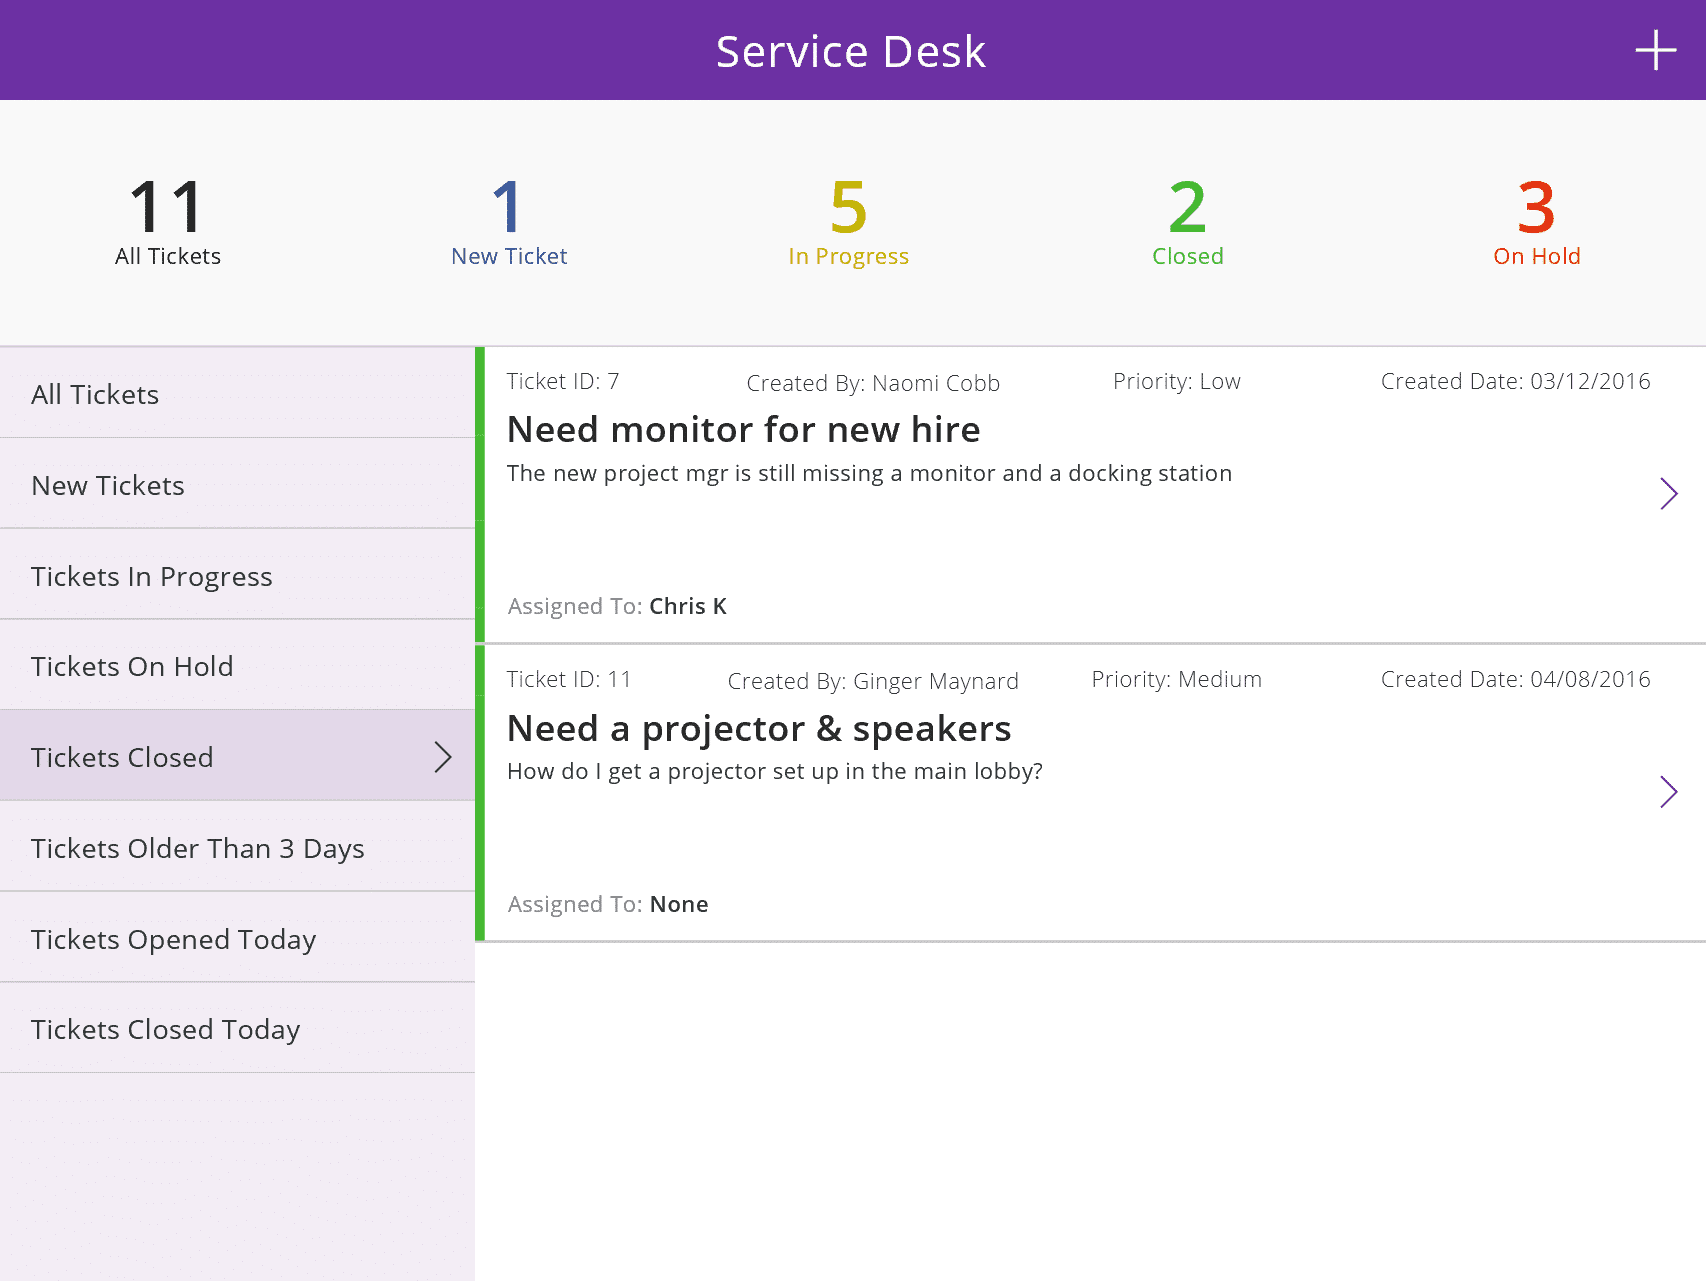Show Tickets Opened Today

click(x=237, y=938)
